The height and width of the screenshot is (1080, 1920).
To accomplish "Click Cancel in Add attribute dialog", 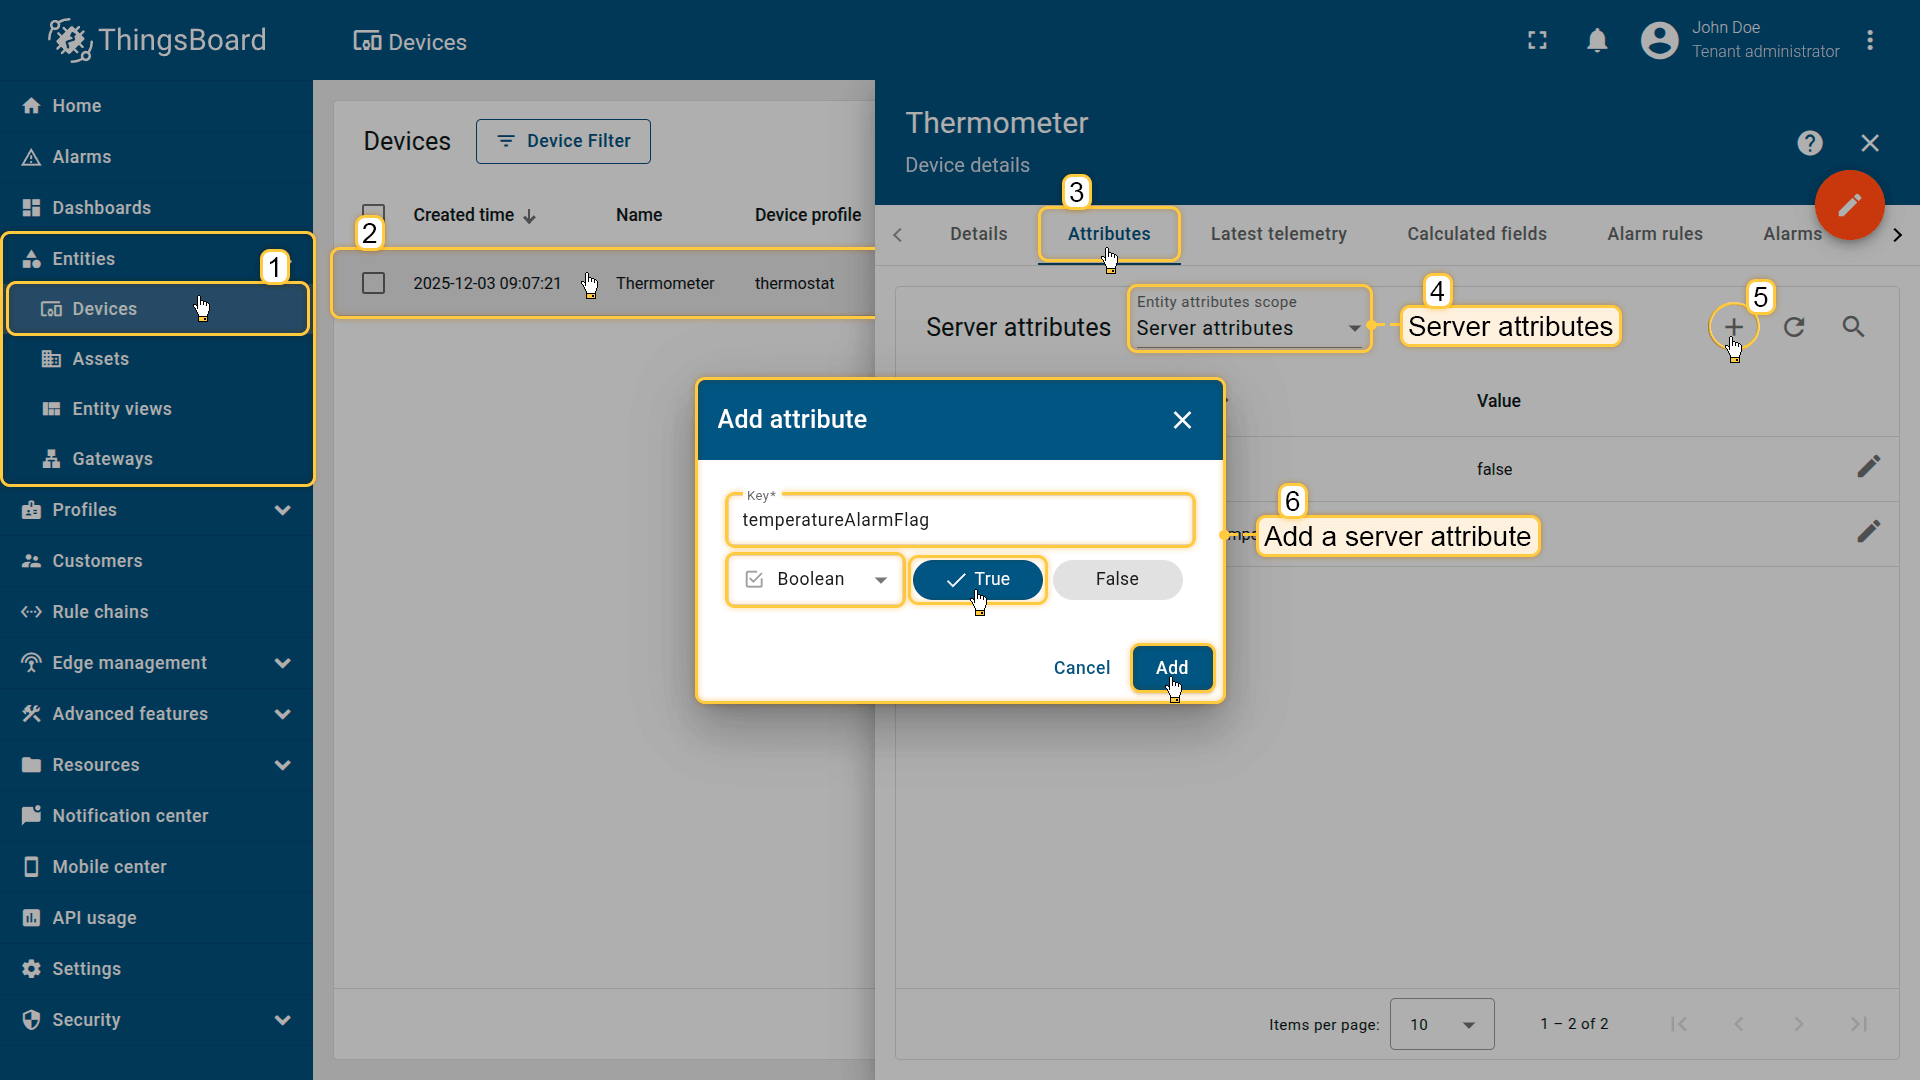I will click(x=1081, y=667).
